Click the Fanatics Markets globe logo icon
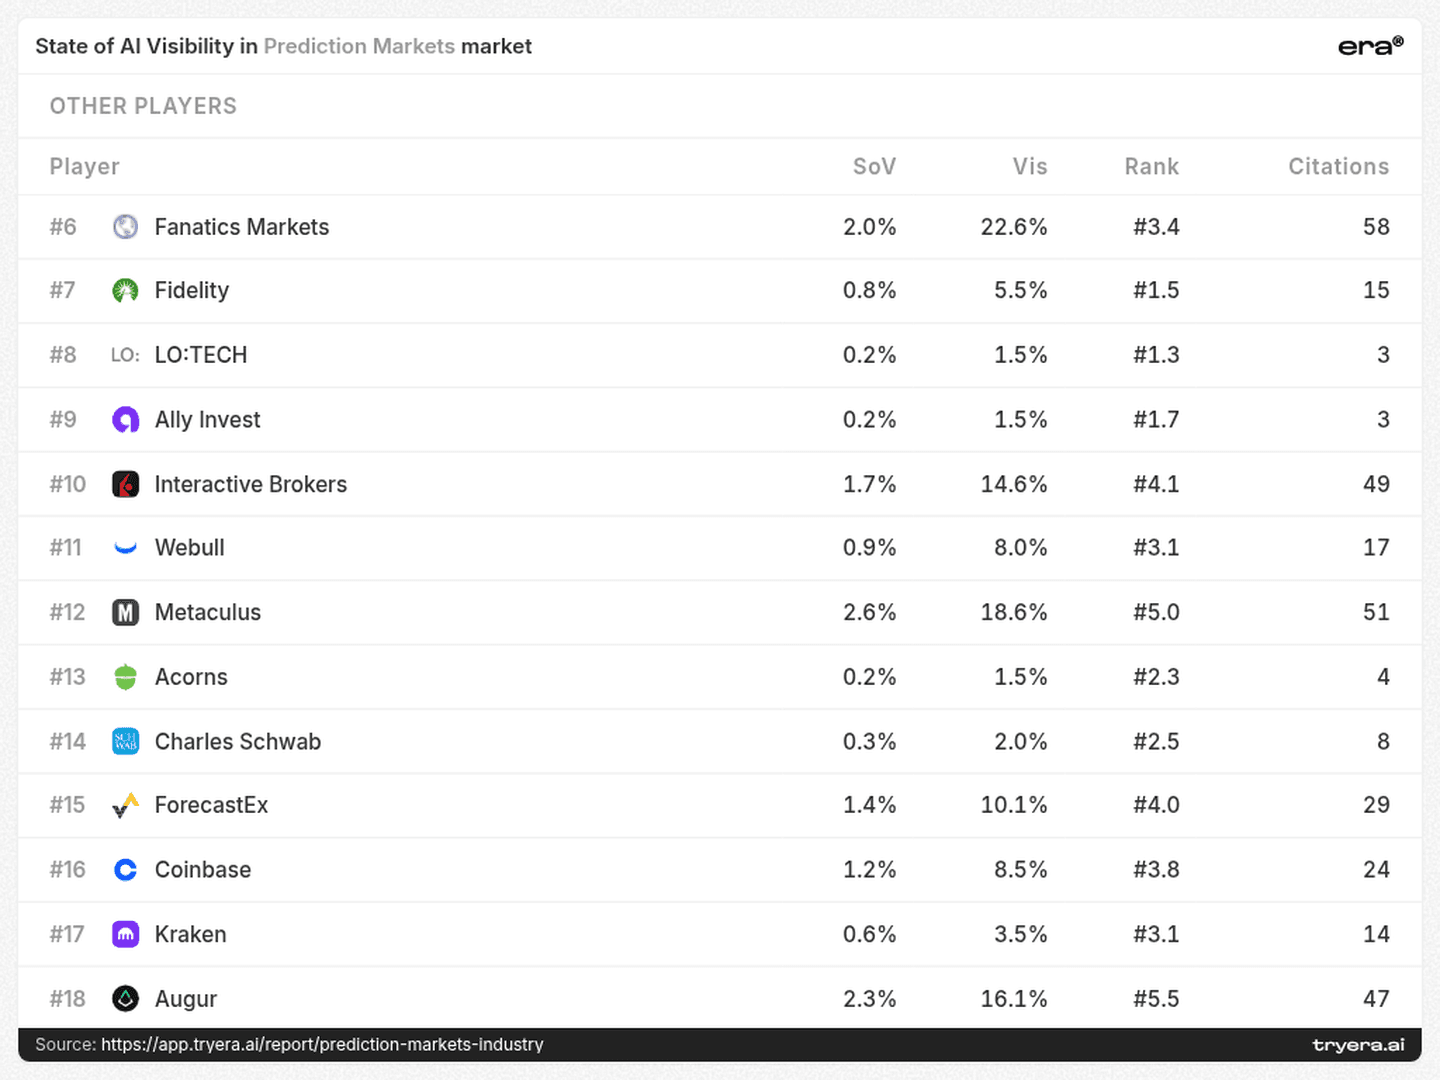1440x1080 pixels. tap(125, 227)
